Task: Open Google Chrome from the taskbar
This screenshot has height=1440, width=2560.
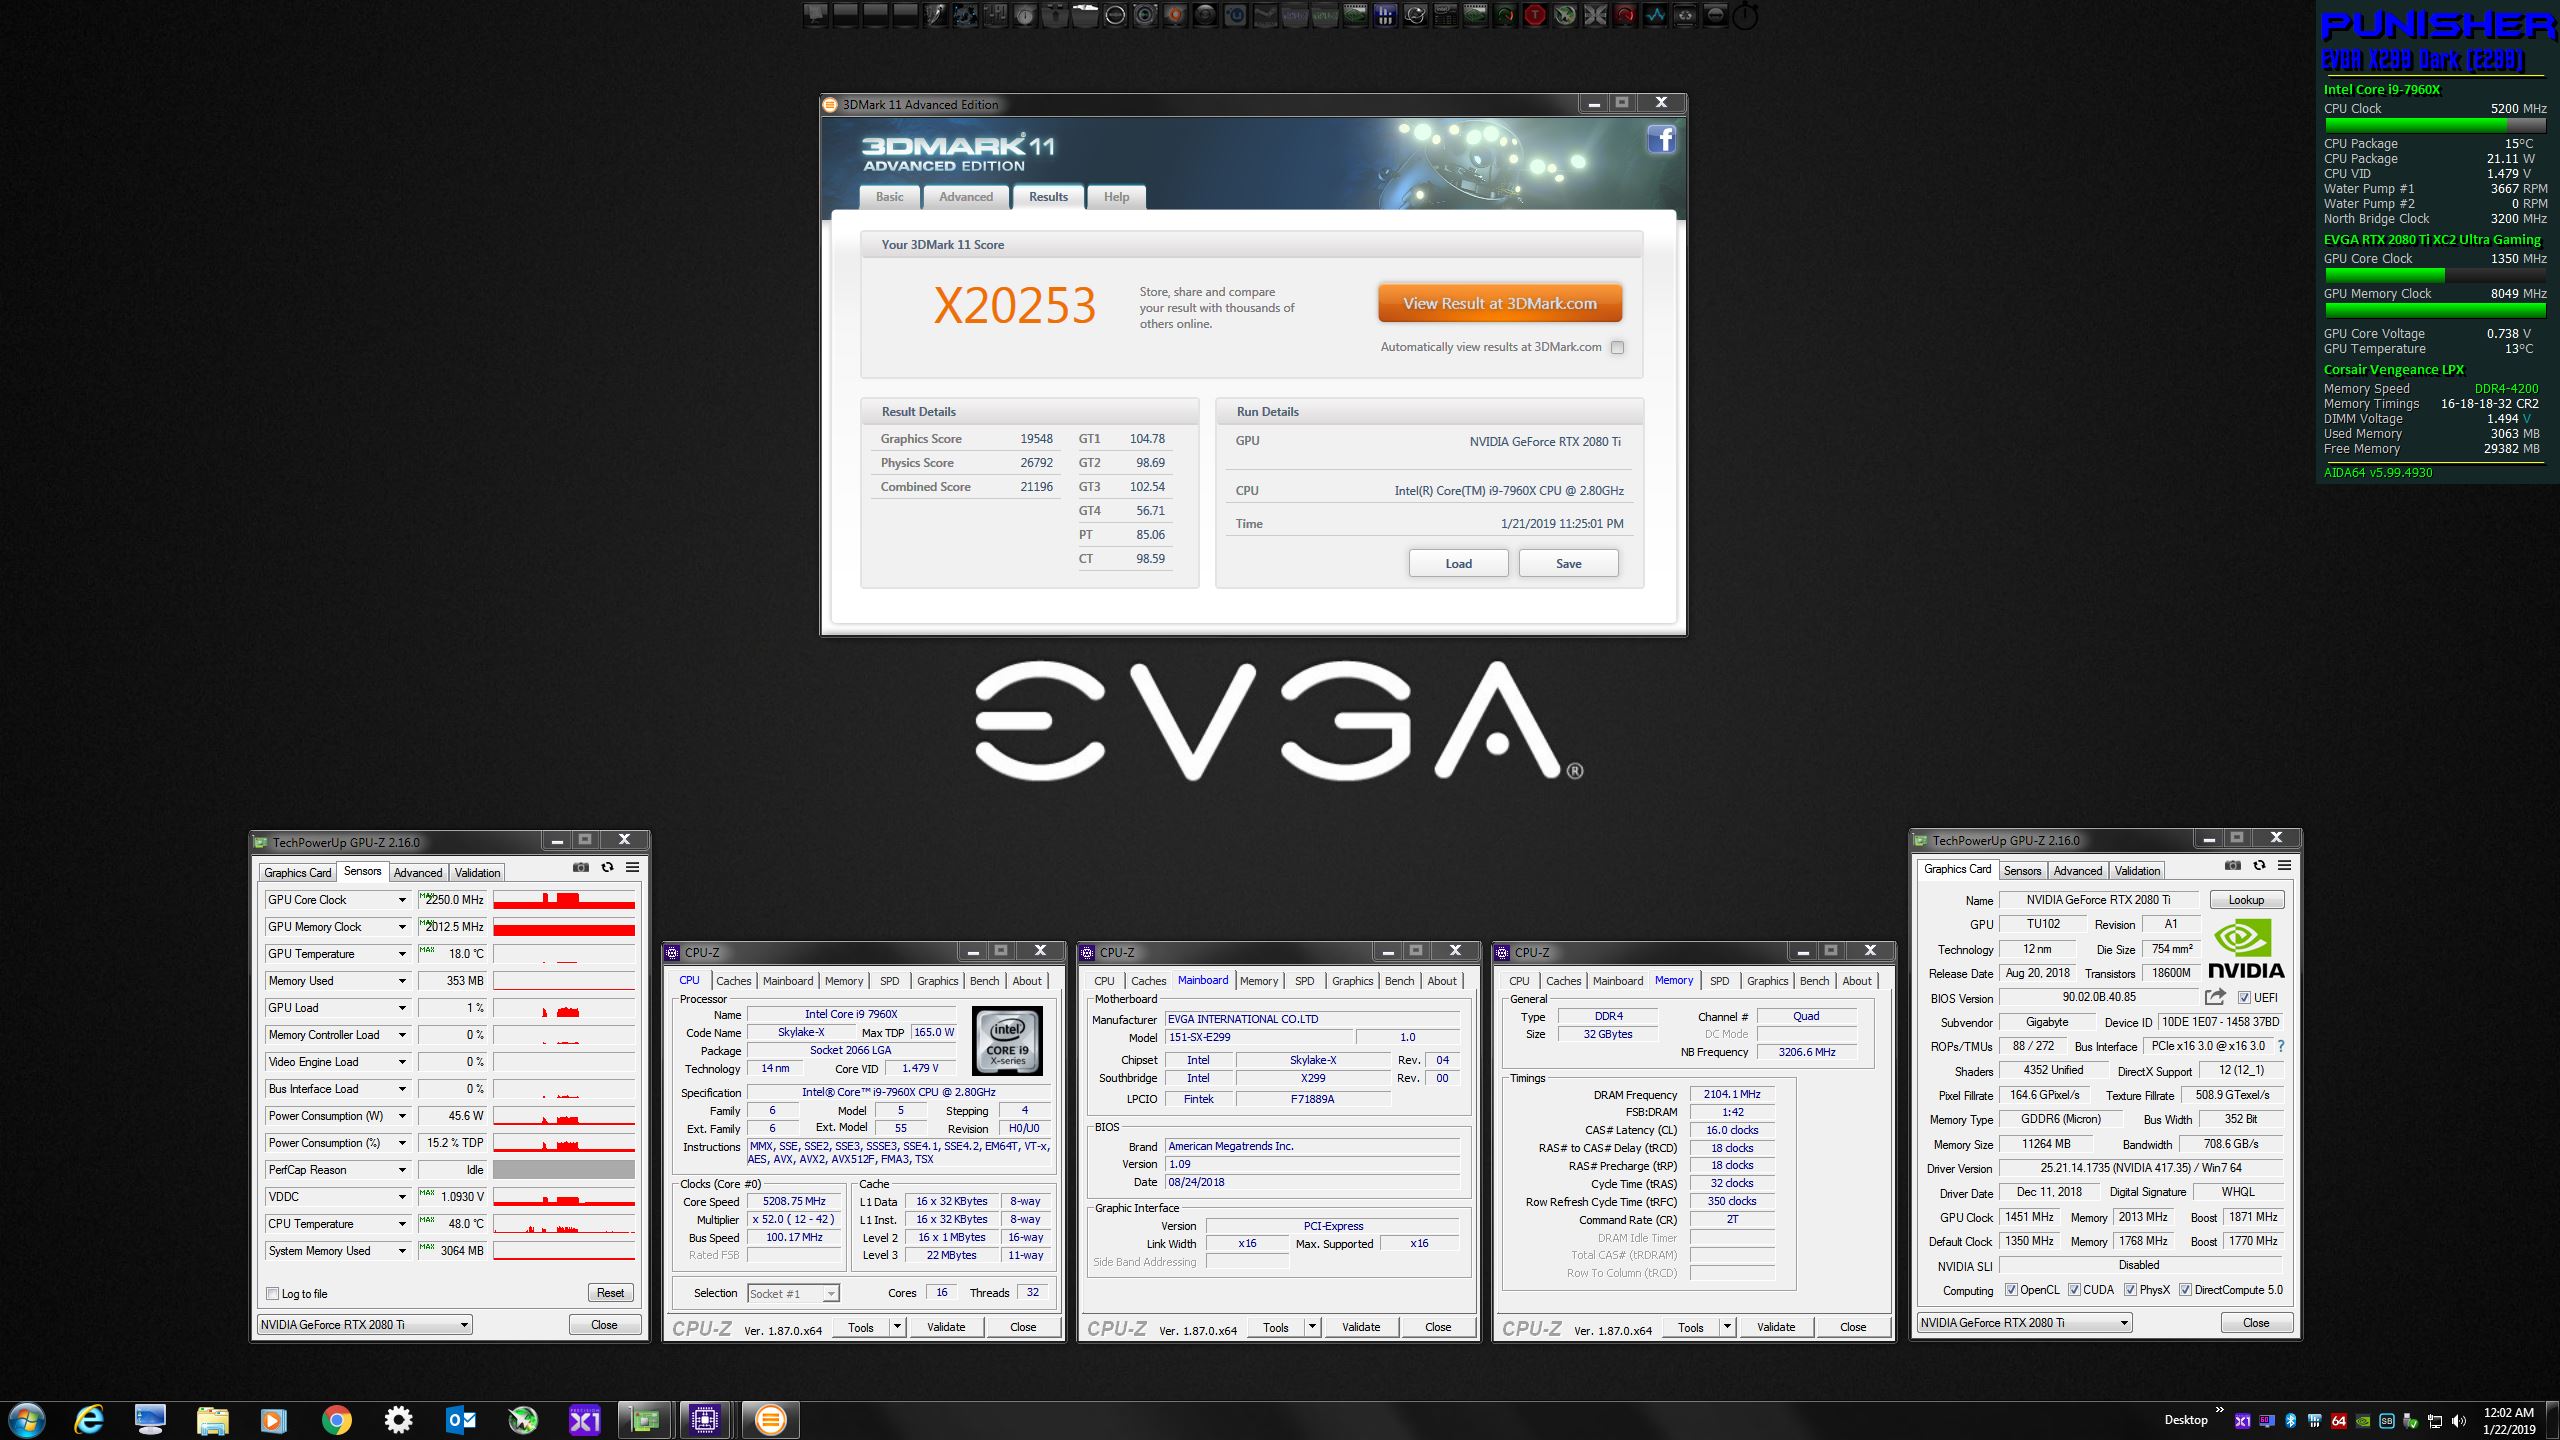Action: 336,1420
